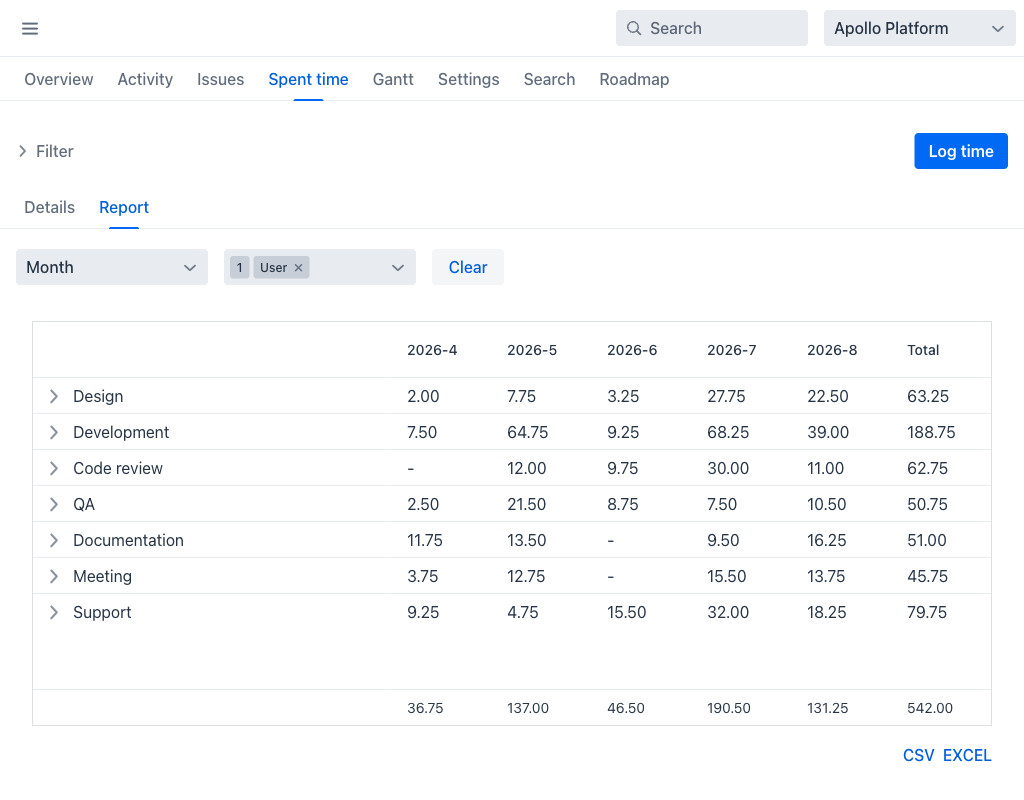Expand the QA row chevron

54,504
